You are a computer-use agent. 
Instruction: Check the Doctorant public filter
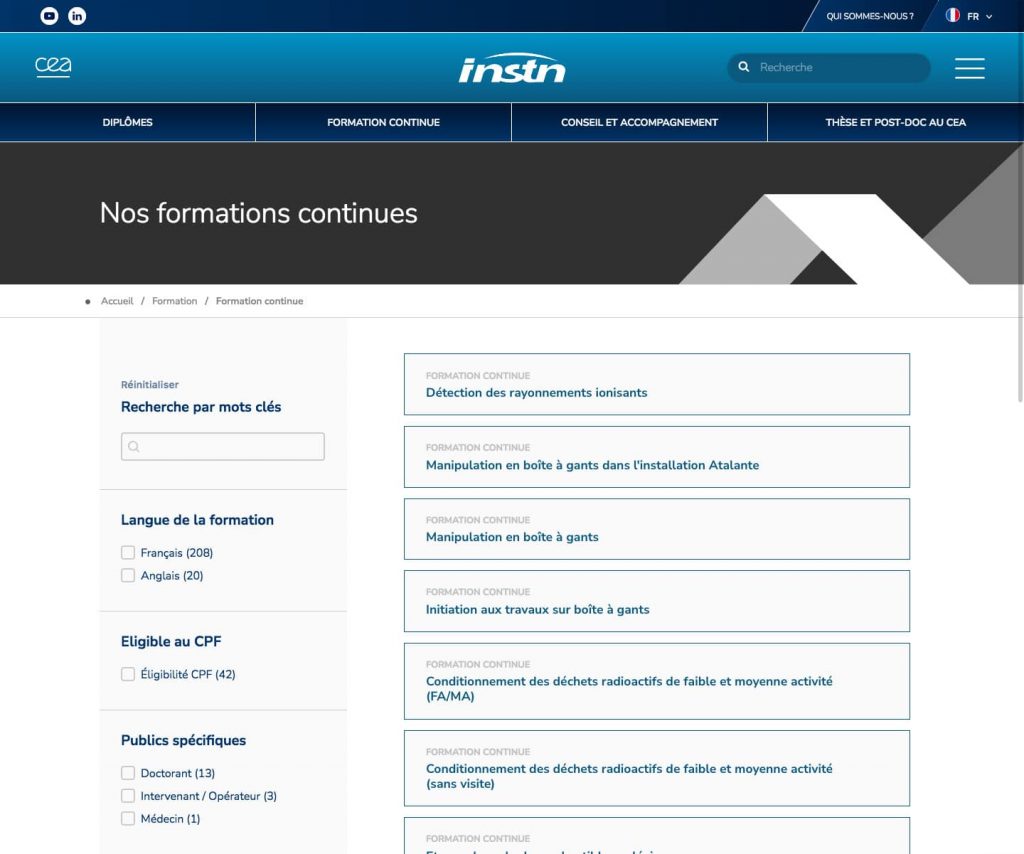(x=128, y=773)
